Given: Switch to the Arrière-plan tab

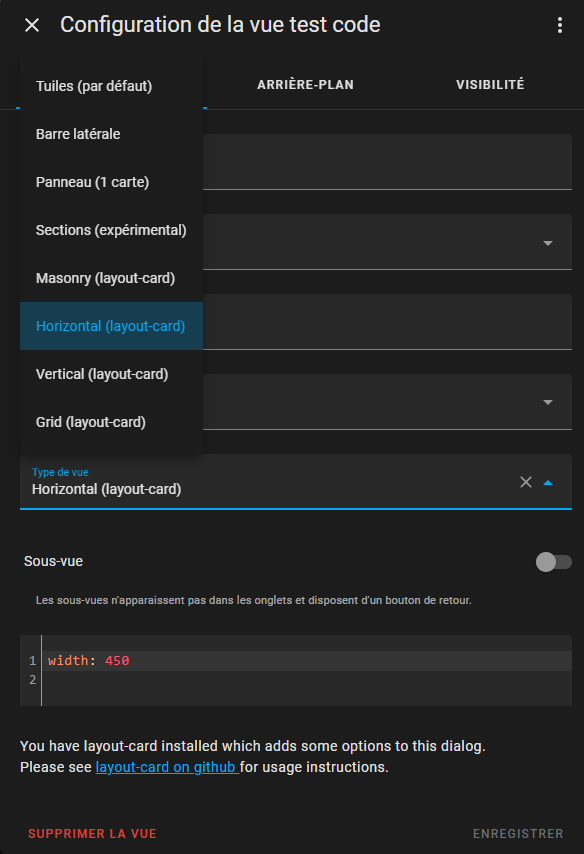Looking at the screenshot, I should pyautogui.click(x=306, y=85).
